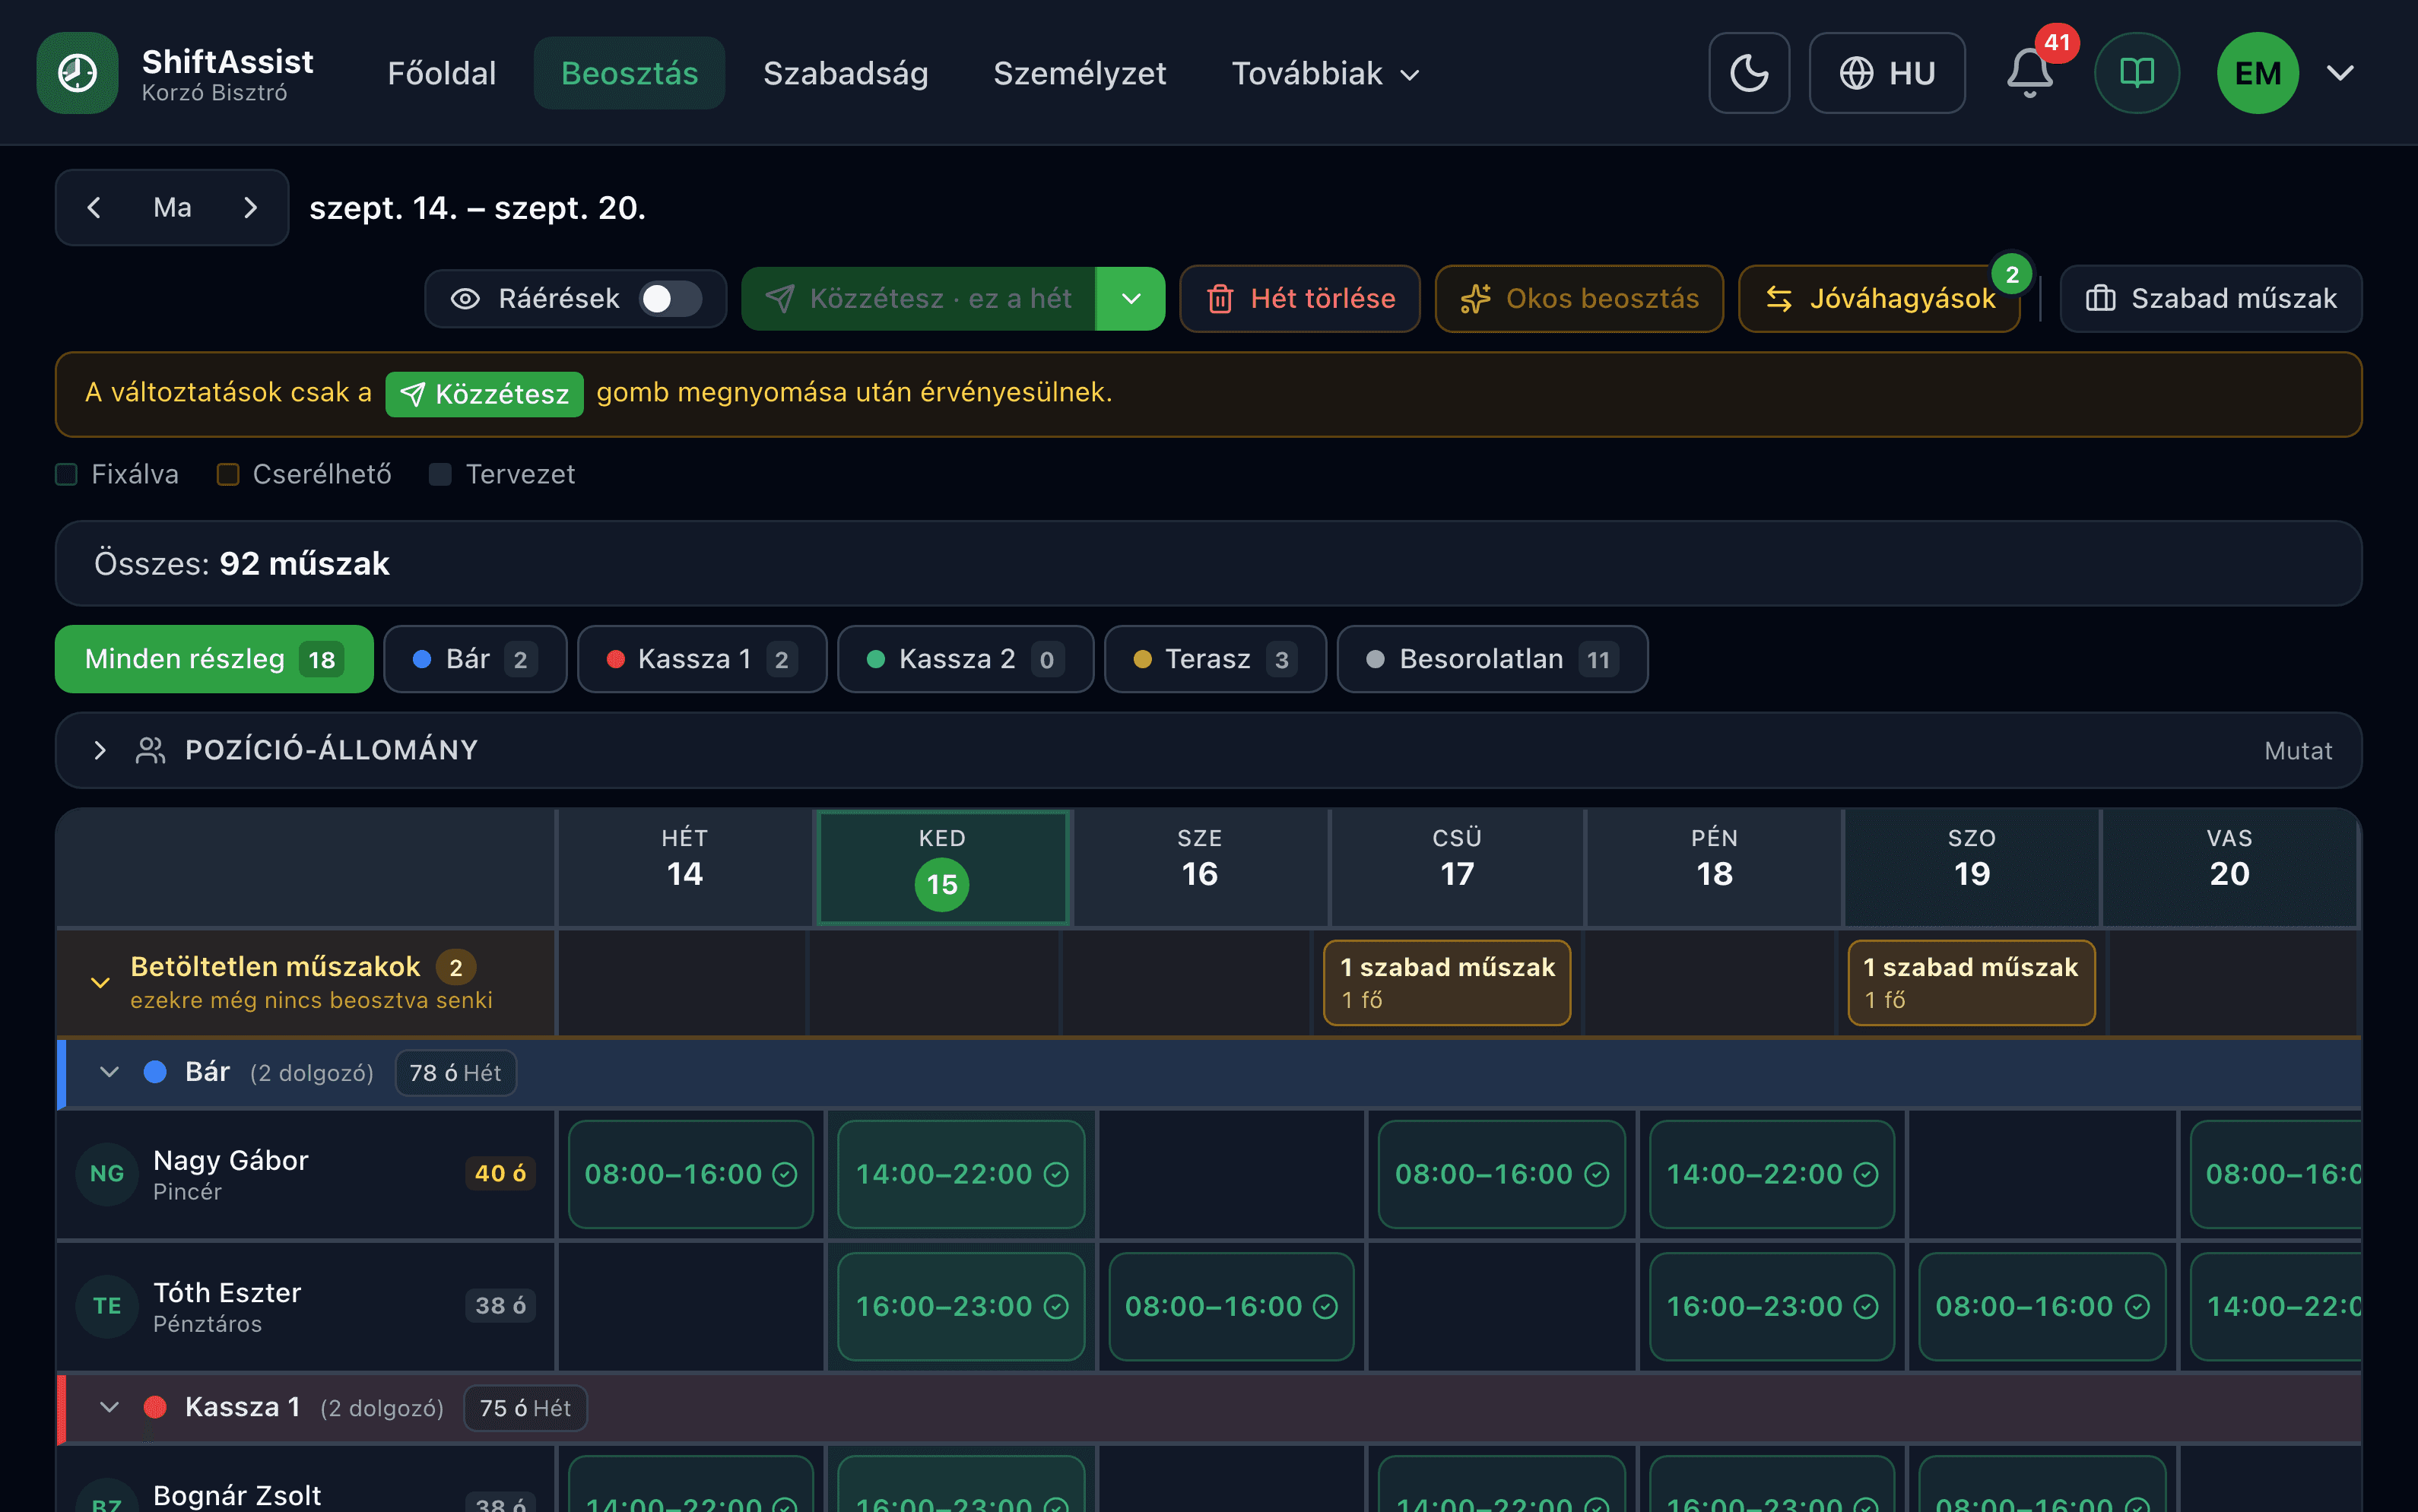2418x1512 pixels.
Task: Click the Mutat link
Action: 2298,751
